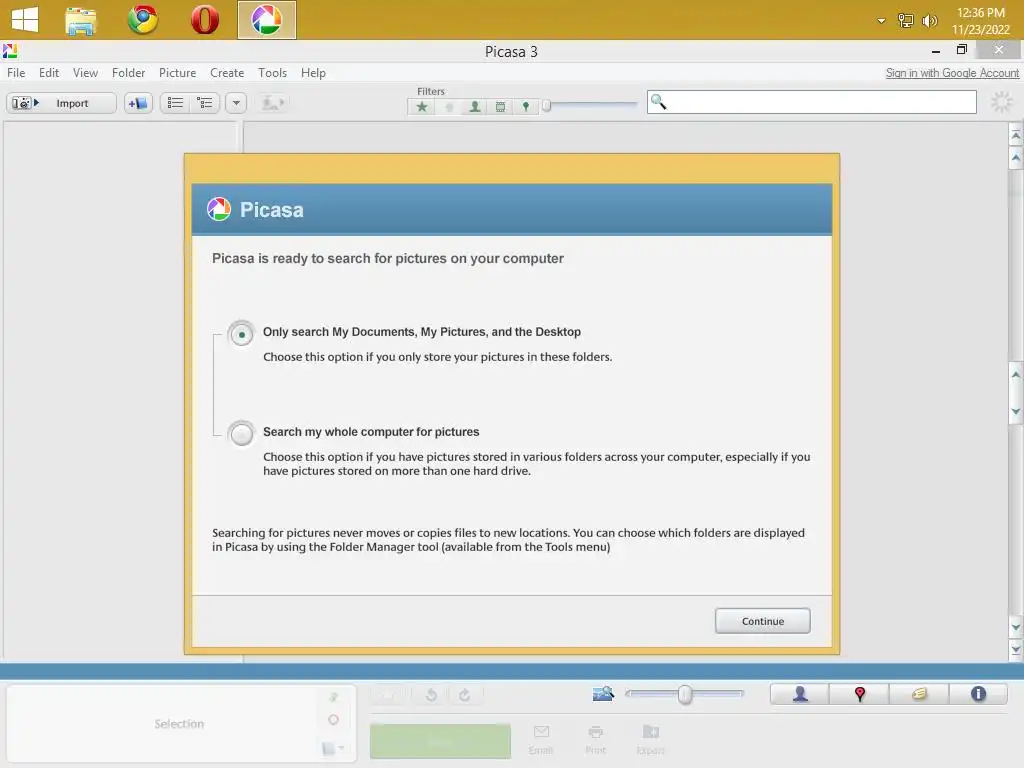The height and width of the screenshot is (768, 1024).
Task: Click Sign in with Google Account link
Action: [x=952, y=73]
